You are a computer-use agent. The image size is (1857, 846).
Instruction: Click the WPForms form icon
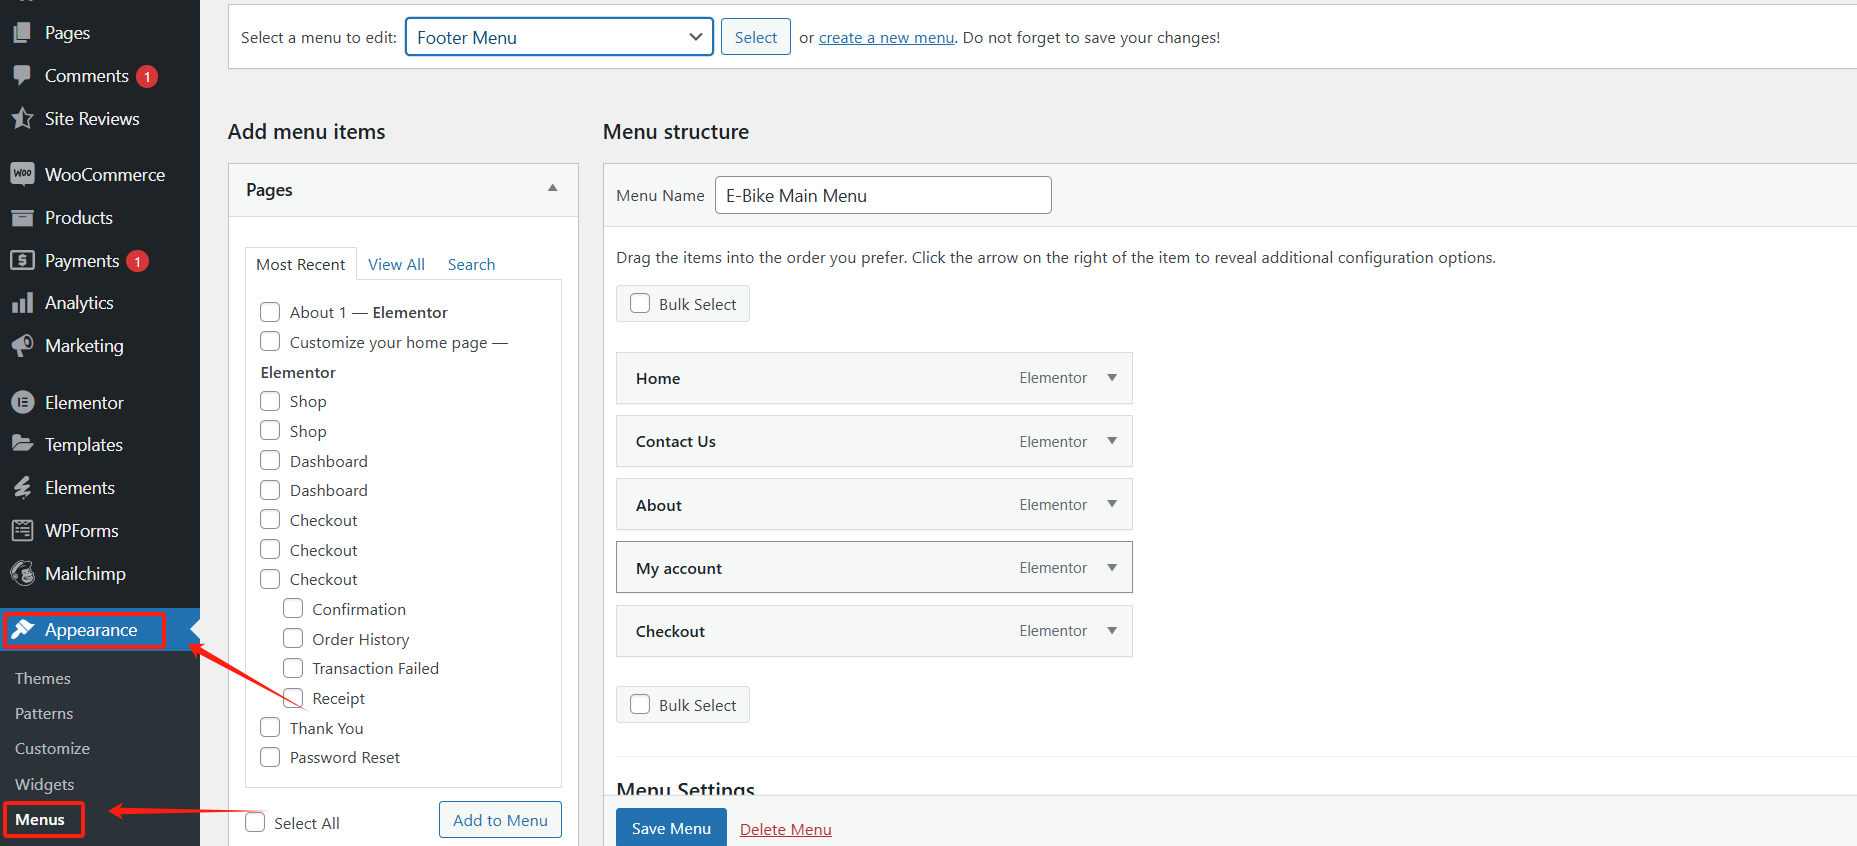(22, 530)
